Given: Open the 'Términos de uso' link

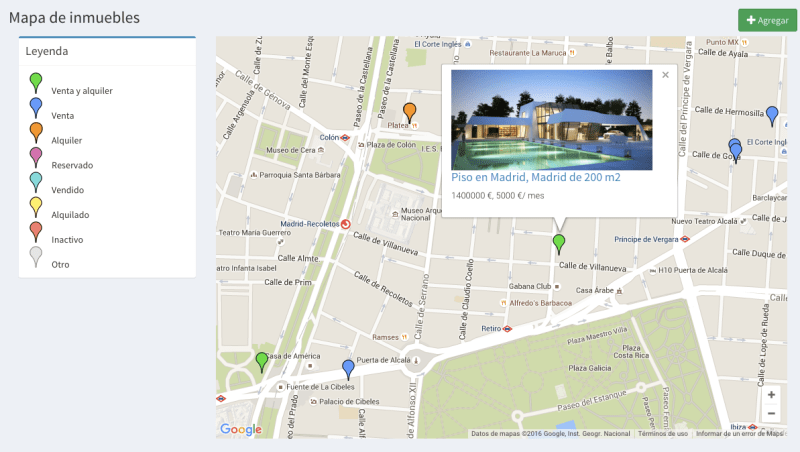Looking at the screenshot, I should tap(662, 433).
